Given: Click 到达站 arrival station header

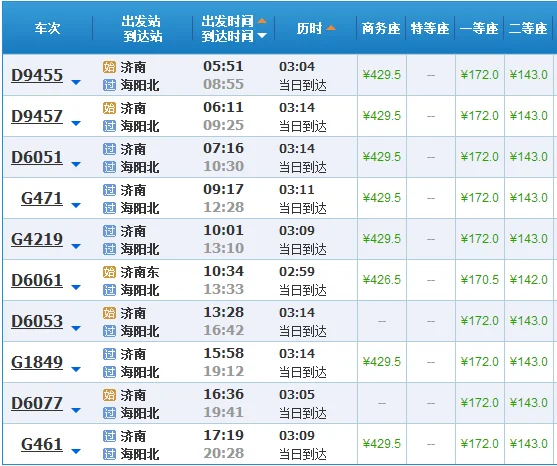Looking at the screenshot, I should tap(143, 36).
